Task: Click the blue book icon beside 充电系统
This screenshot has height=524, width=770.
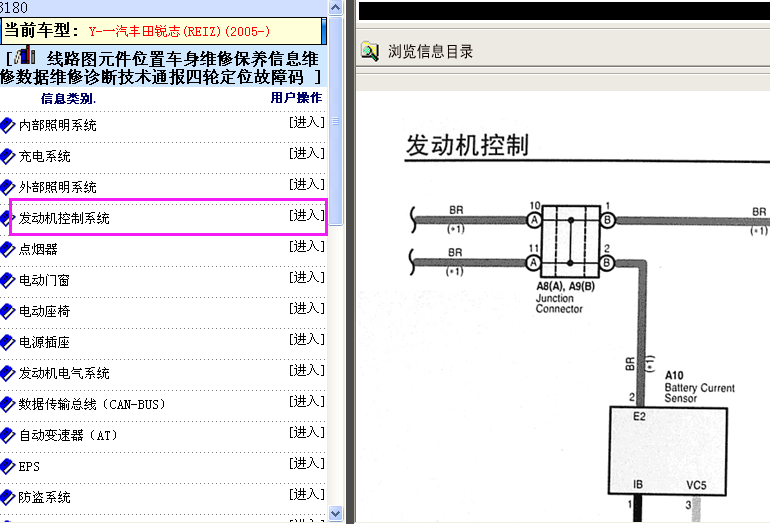Action: 7,157
